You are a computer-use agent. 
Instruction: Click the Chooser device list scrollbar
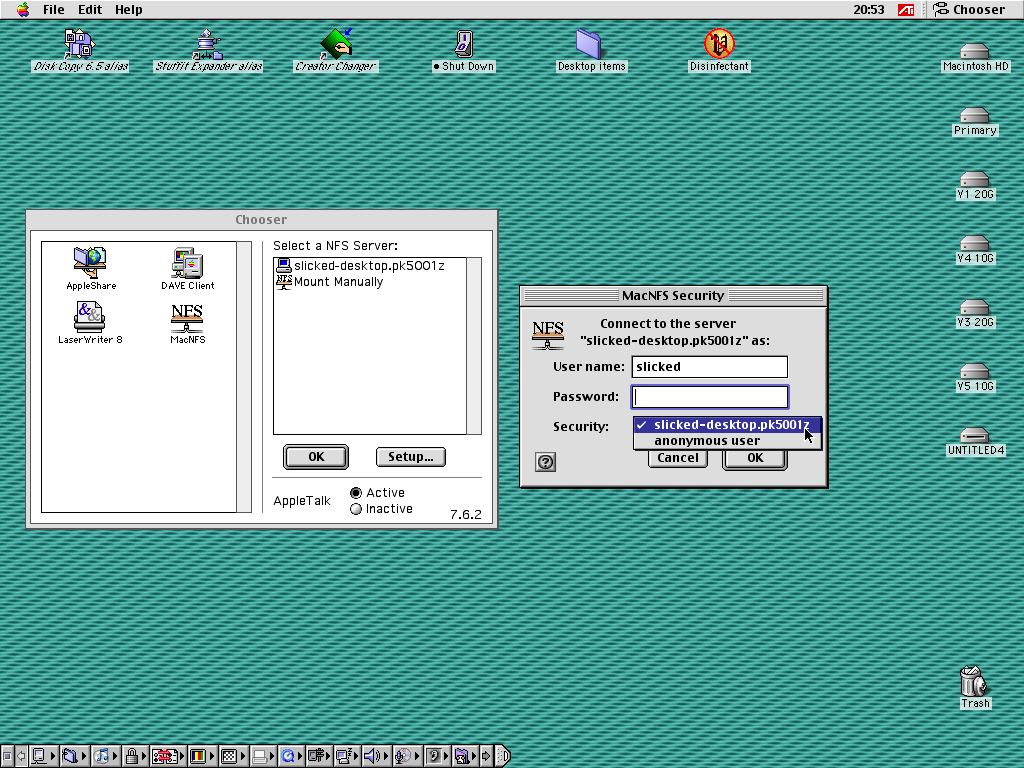(x=244, y=377)
